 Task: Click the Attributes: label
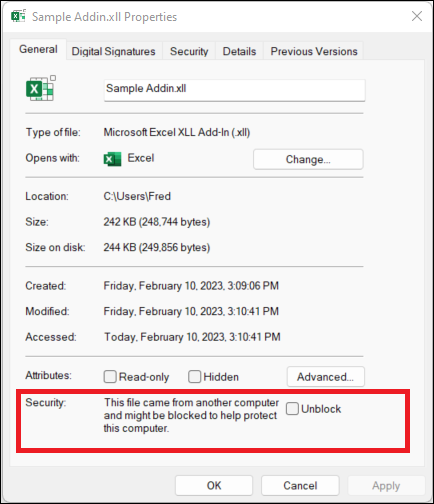click(48, 375)
